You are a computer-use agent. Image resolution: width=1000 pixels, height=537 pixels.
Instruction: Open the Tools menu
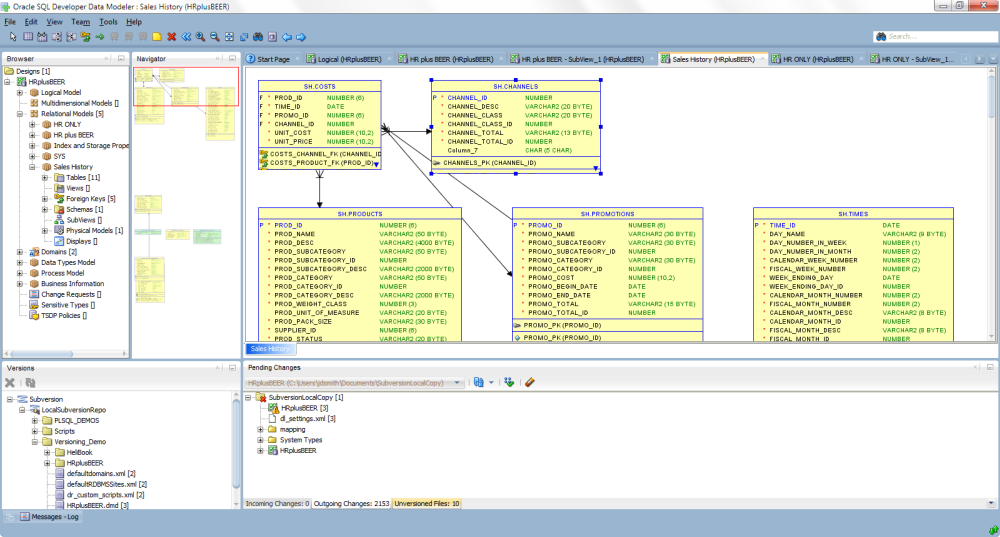pyautogui.click(x=108, y=22)
